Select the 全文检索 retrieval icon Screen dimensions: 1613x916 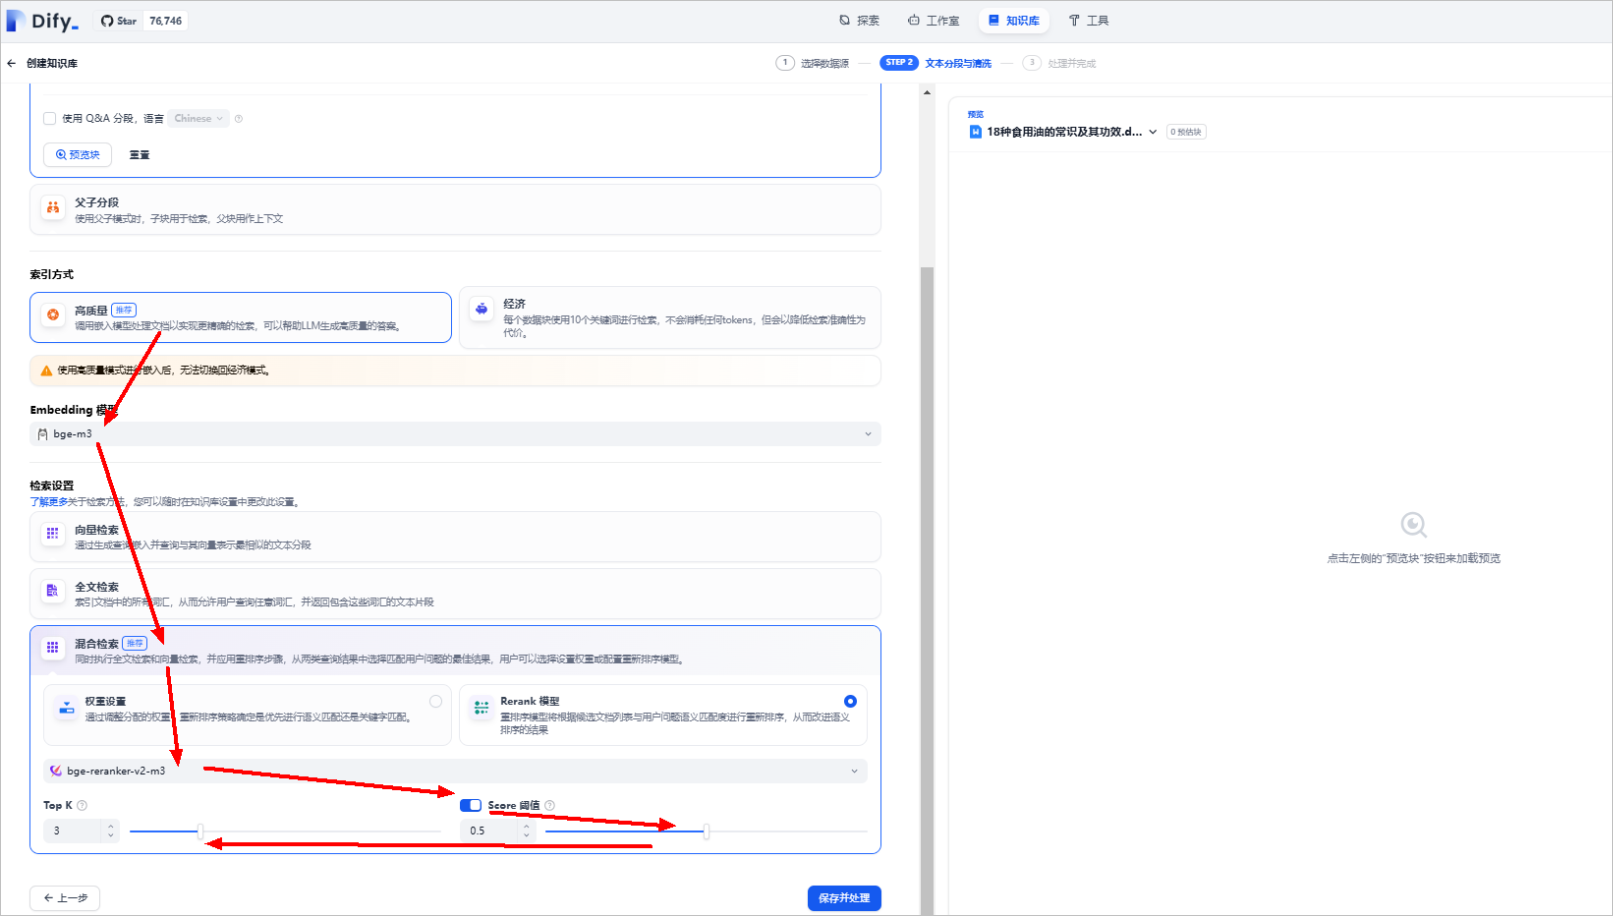tap(53, 591)
